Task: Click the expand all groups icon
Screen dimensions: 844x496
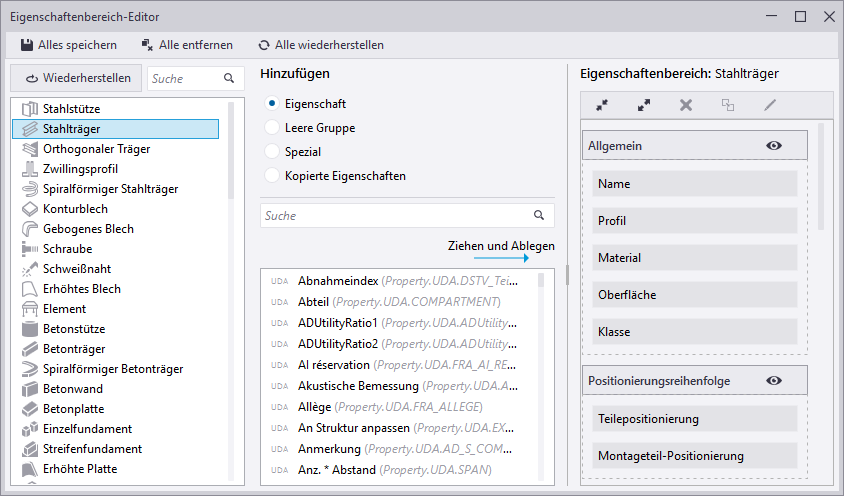Action: click(x=644, y=105)
